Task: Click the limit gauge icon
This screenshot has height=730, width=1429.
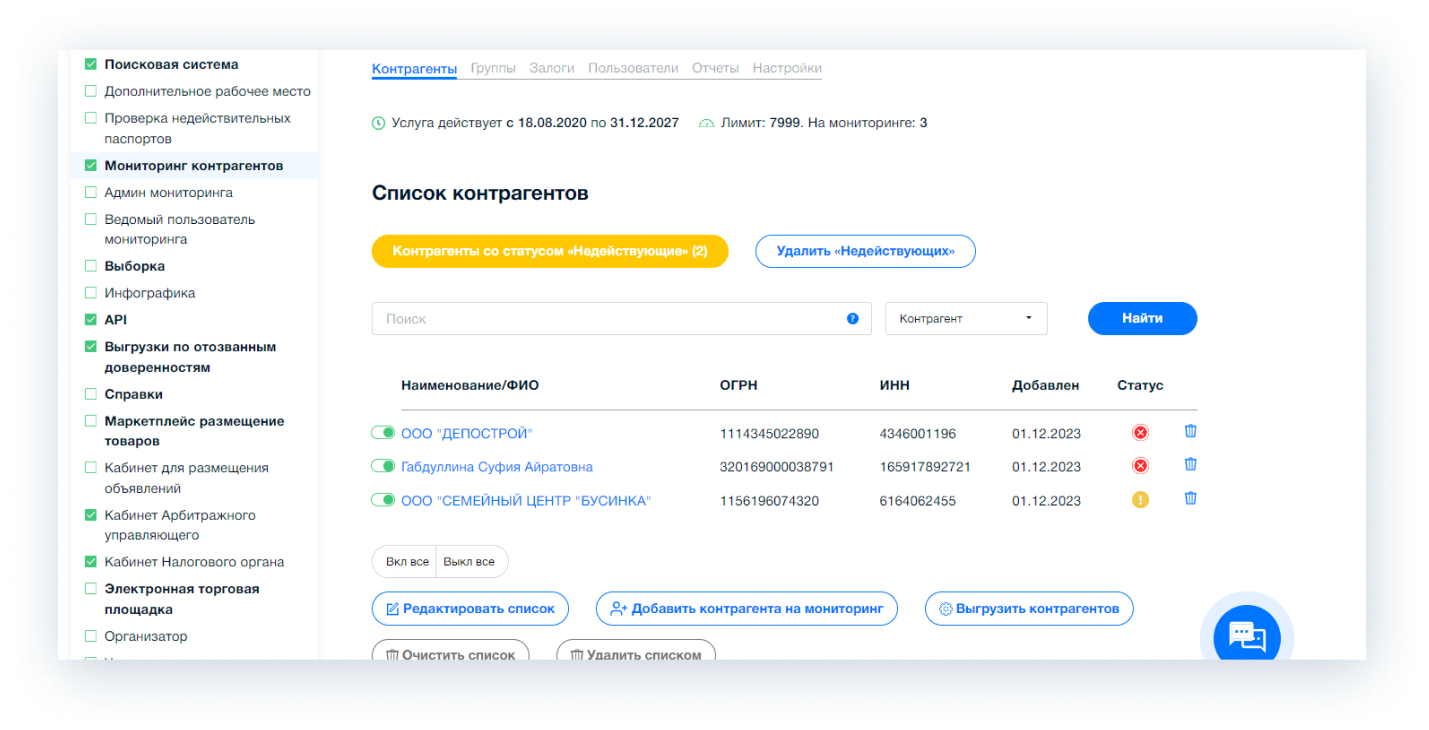Action: point(707,123)
